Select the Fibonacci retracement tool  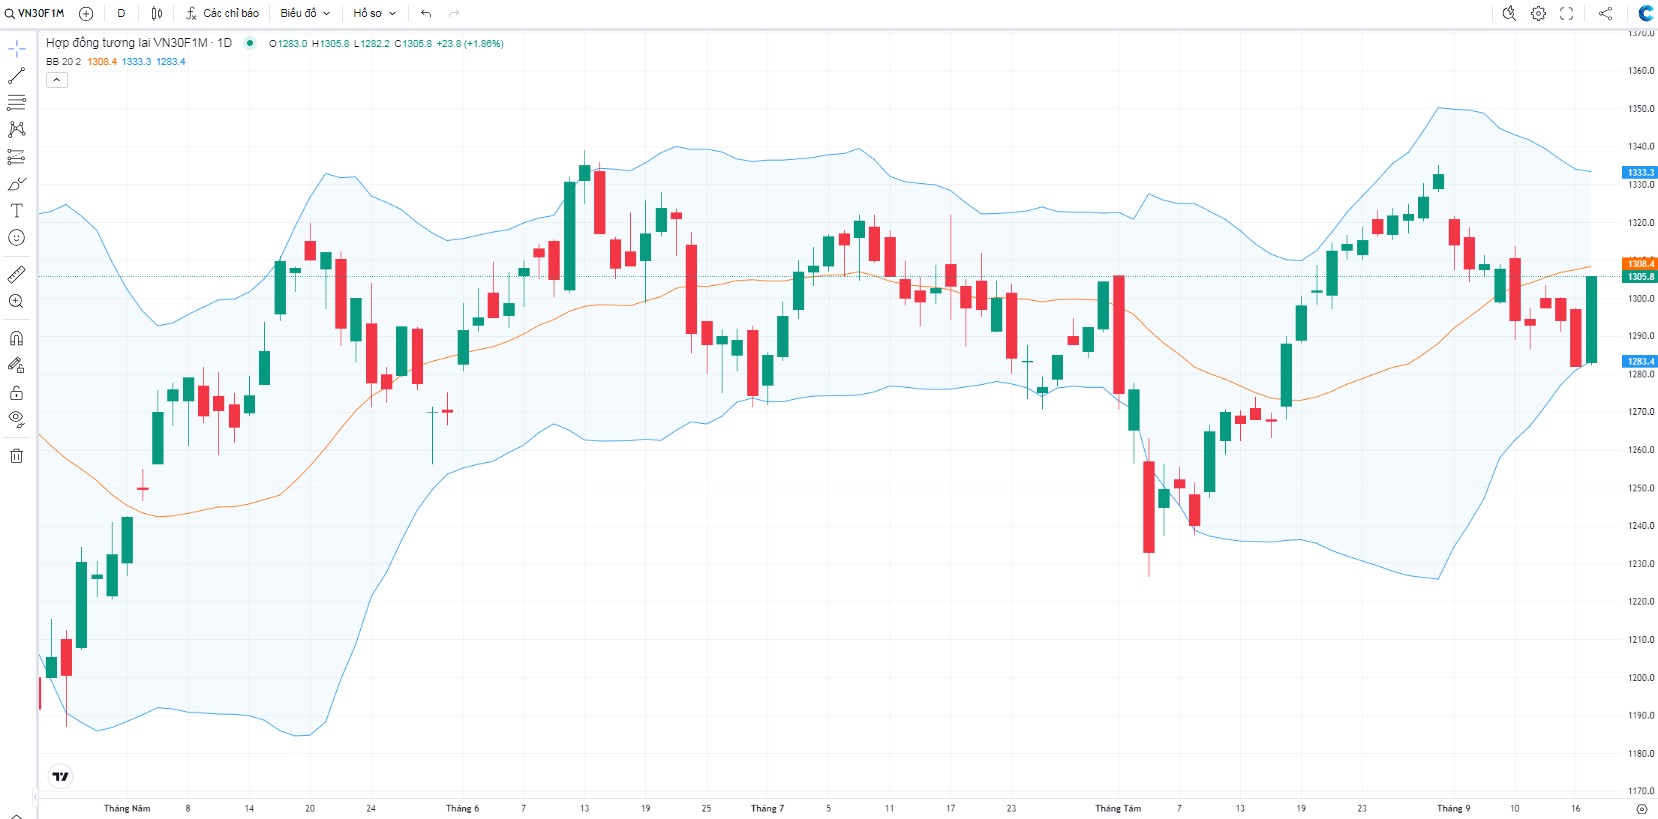(x=17, y=102)
